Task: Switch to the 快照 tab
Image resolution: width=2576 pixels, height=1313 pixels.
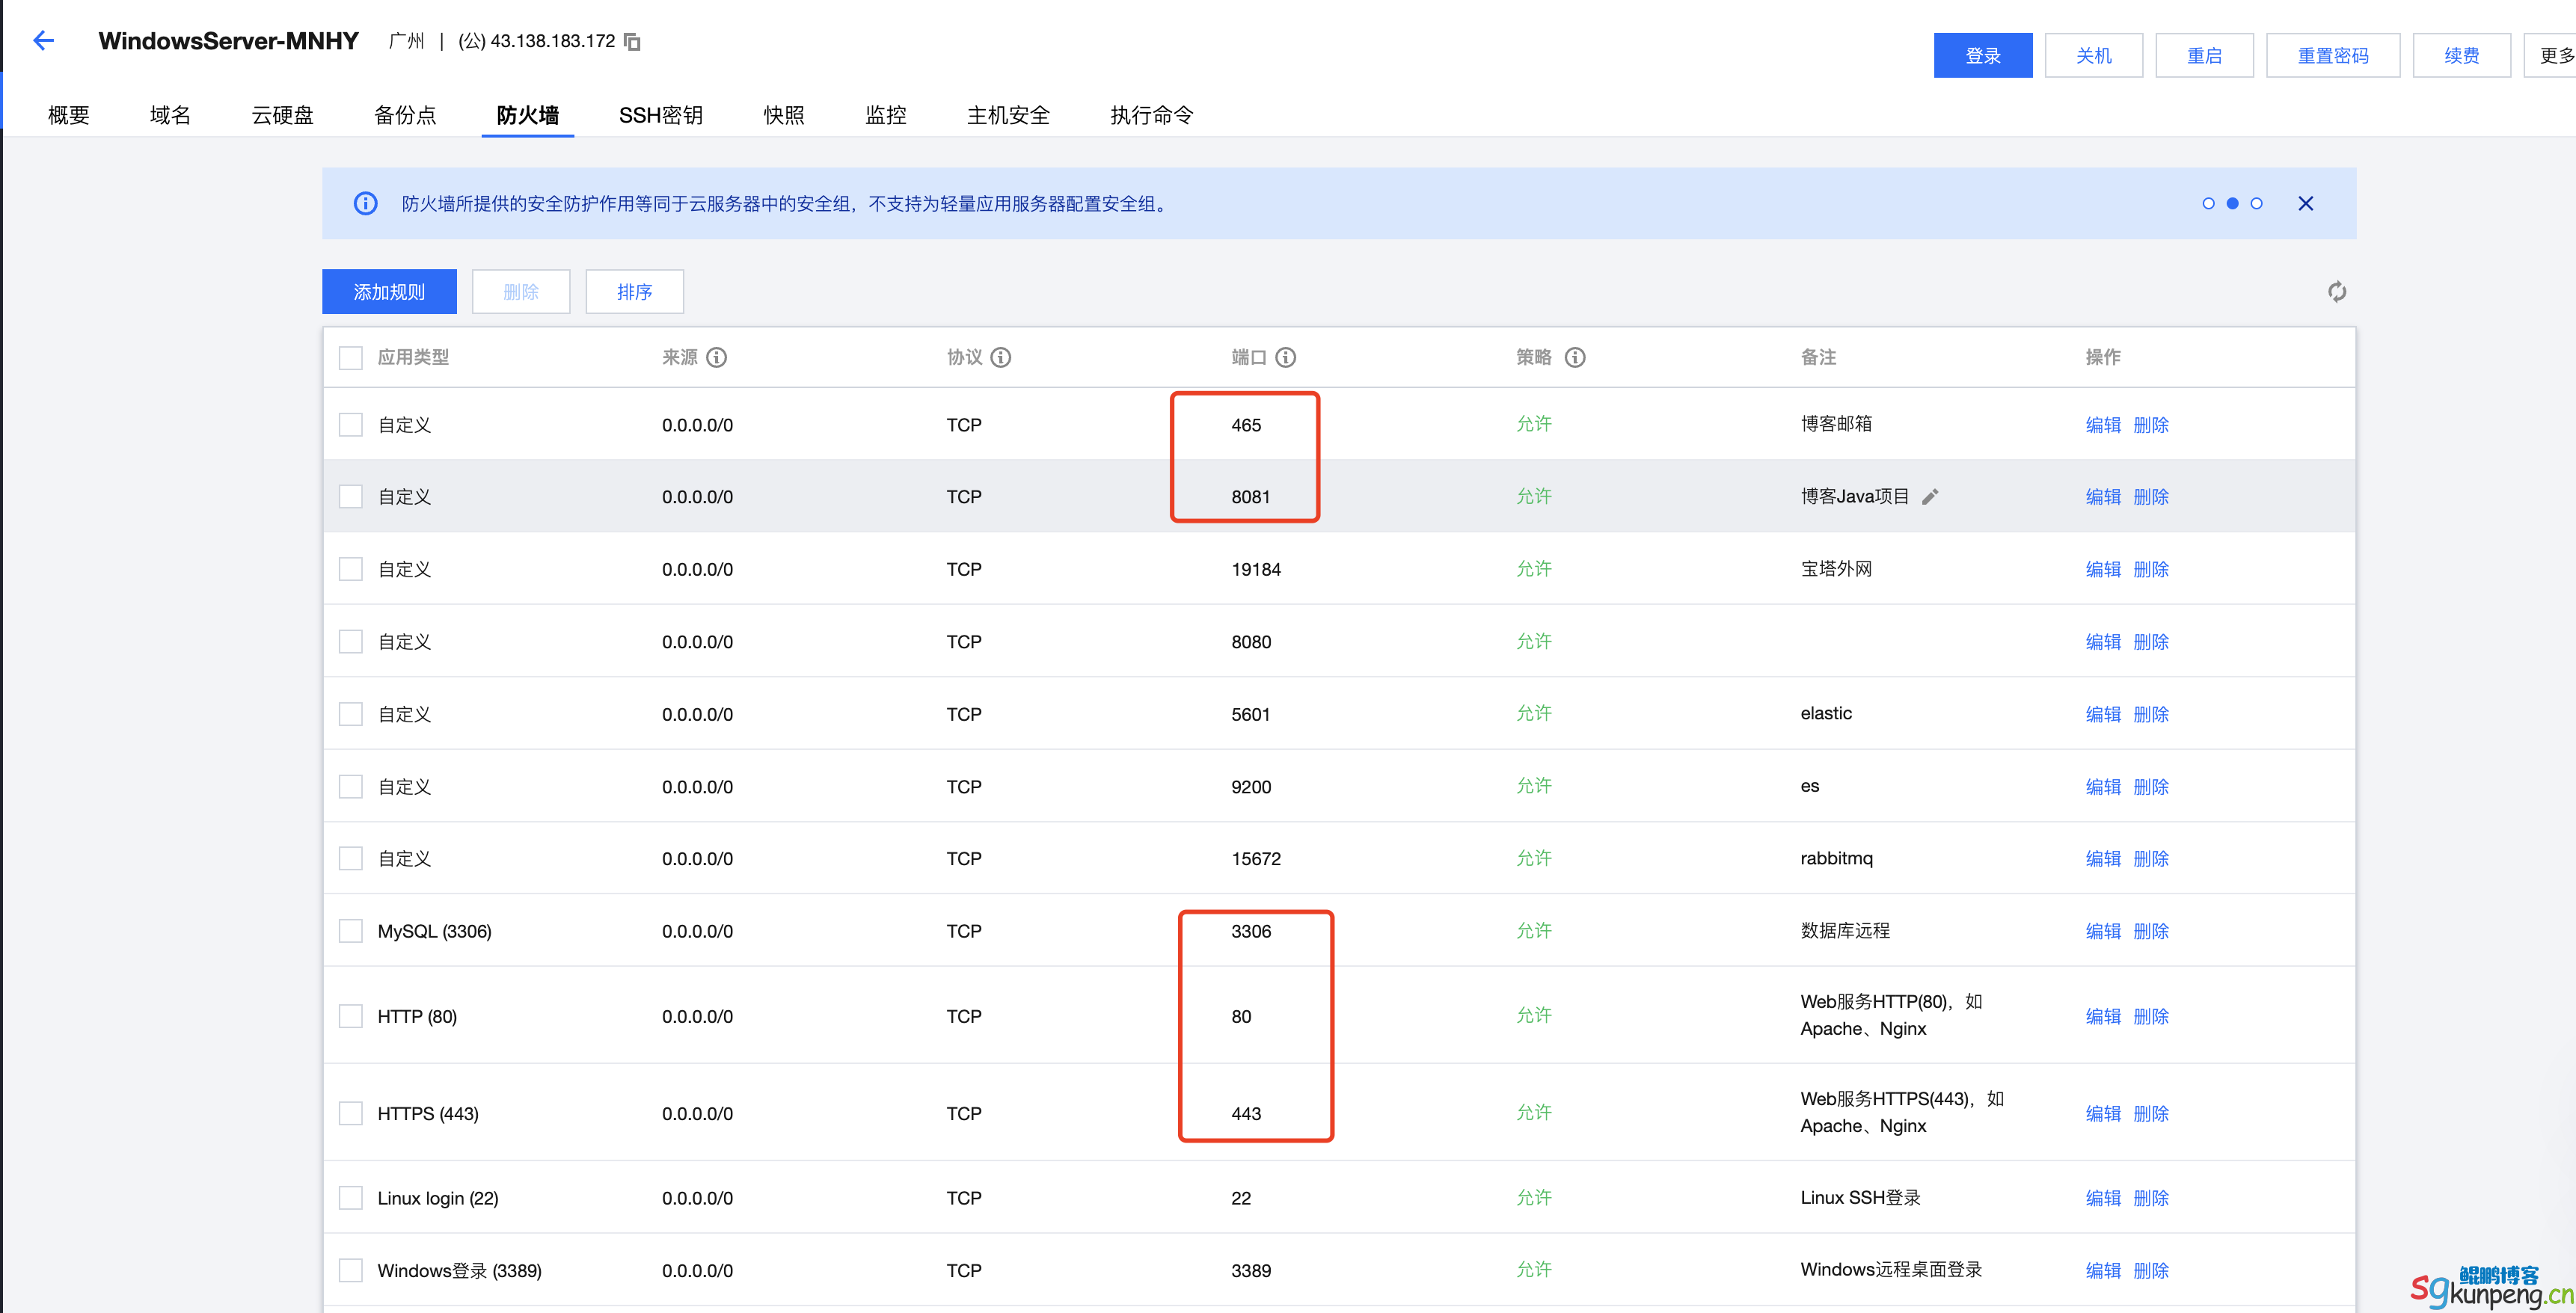Action: coord(784,115)
